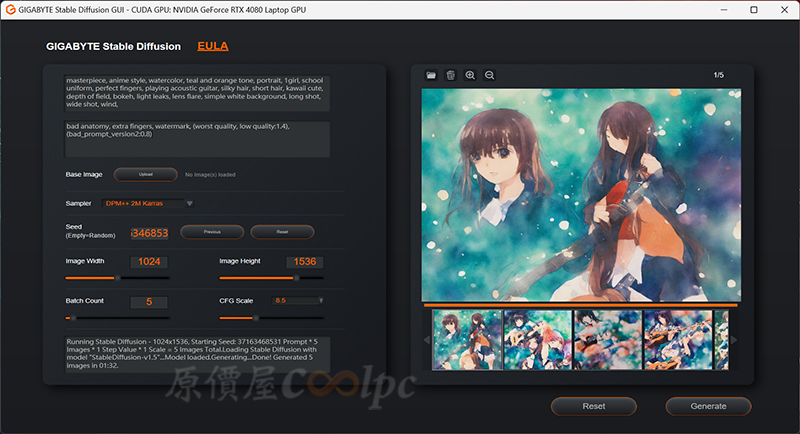The height and width of the screenshot is (434, 800).
Task: Close the Stable Diffusion GUI window
Action: coord(784,10)
